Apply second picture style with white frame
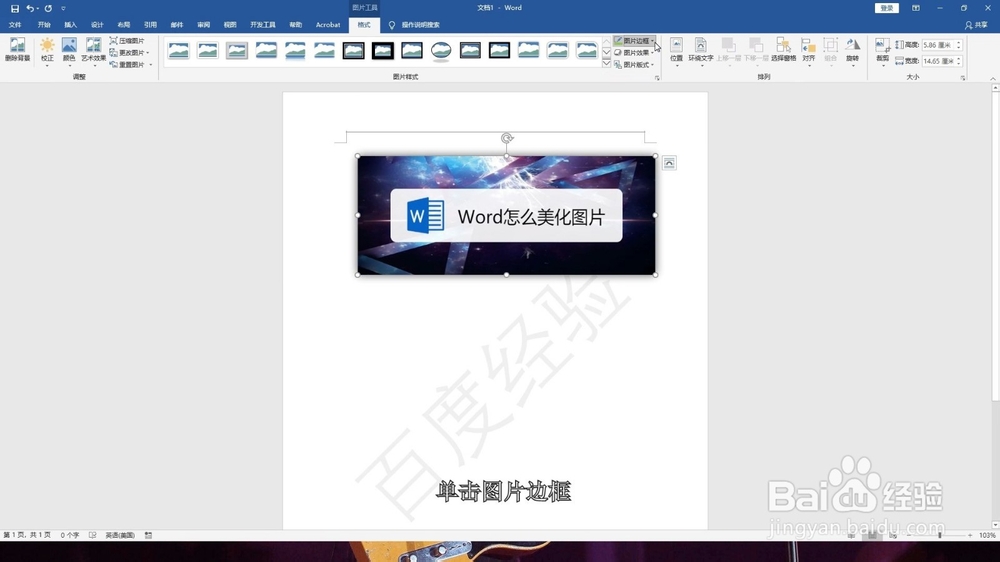 coord(208,50)
